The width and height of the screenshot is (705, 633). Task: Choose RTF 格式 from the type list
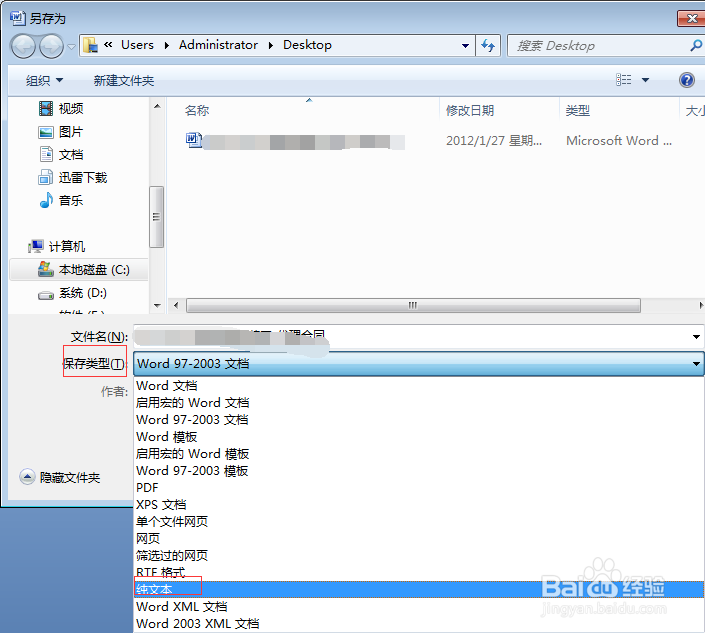pyautogui.click(x=419, y=573)
